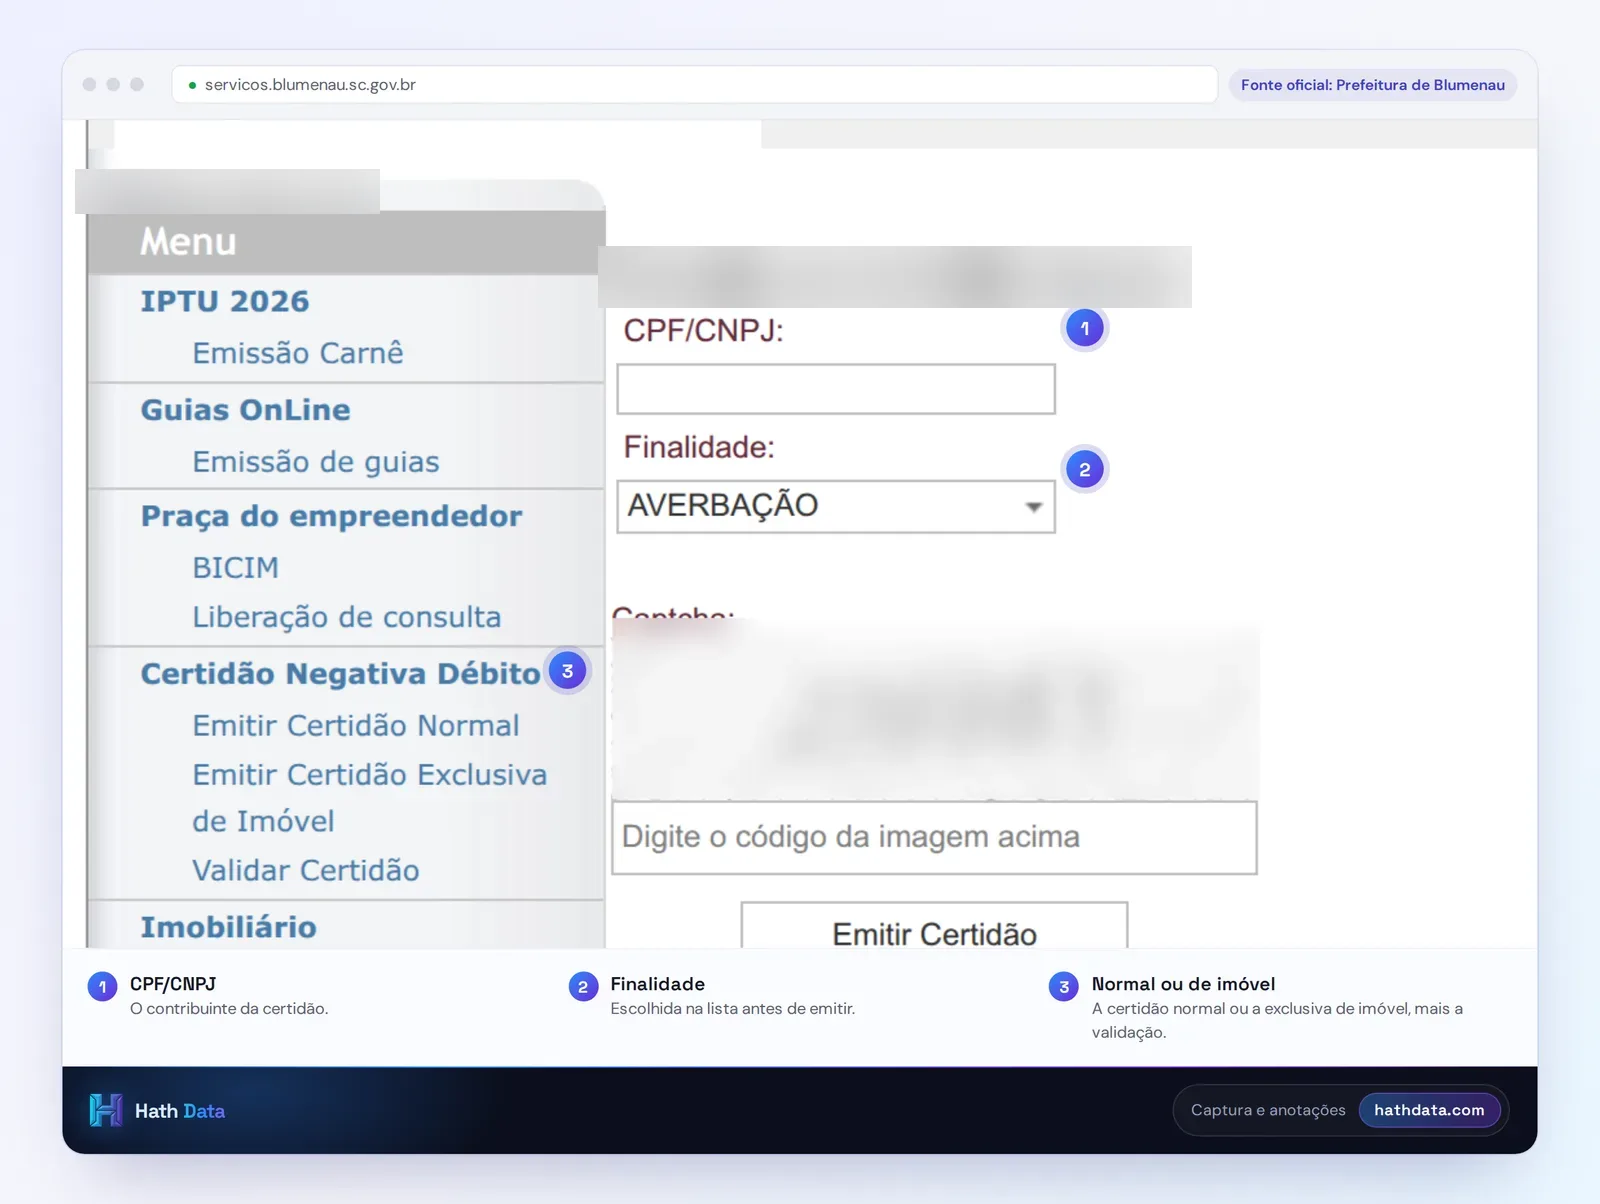1600x1204 pixels.
Task: Expand the Finalidade dropdown showing AVERBAÇÃO
Action: click(x=836, y=506)
